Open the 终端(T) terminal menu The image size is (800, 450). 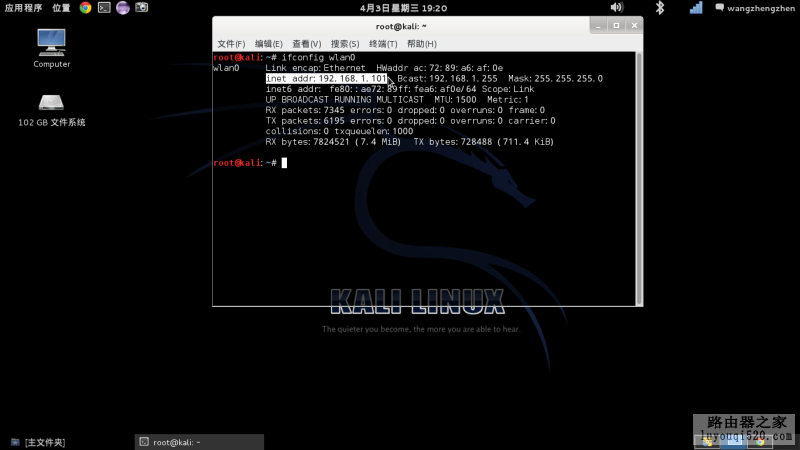click(x=383, y=44)
